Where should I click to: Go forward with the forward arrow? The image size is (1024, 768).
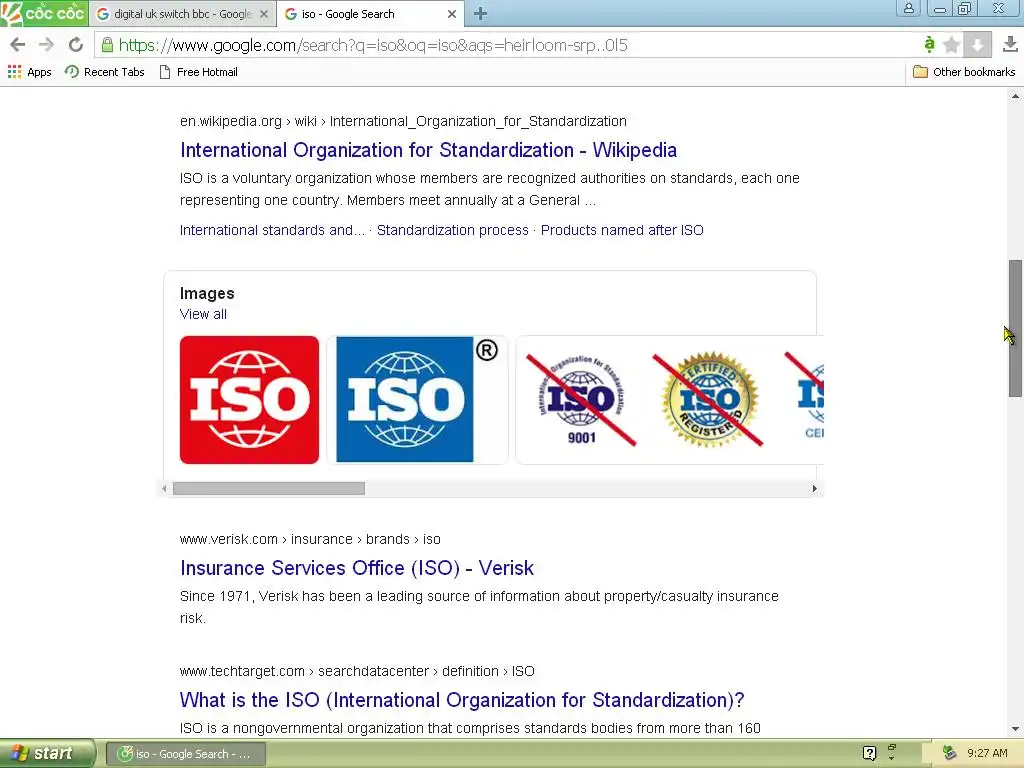(x=46, y=44)
